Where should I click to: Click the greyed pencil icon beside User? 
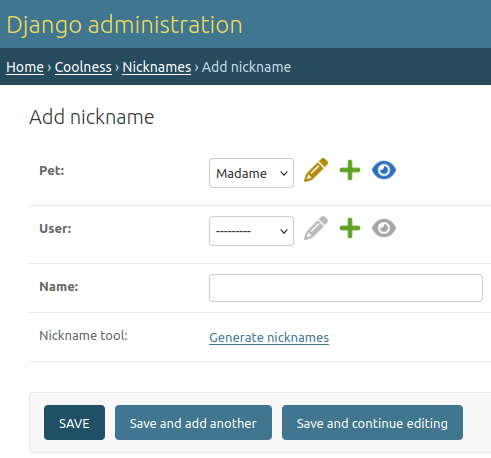click(x=316, y=228)
